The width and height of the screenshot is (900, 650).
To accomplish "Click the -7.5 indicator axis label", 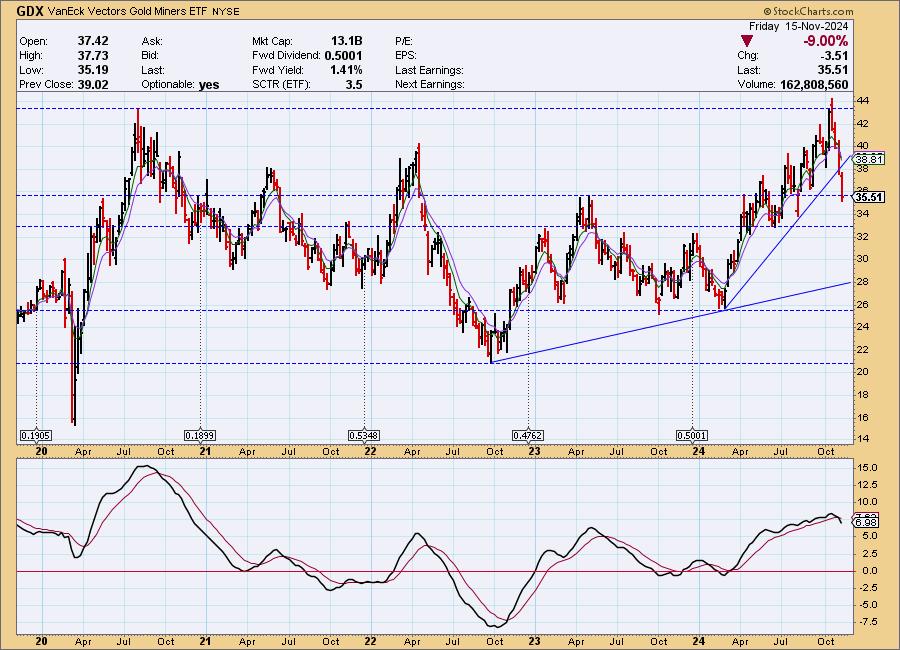I will click(x=868, y=622).
